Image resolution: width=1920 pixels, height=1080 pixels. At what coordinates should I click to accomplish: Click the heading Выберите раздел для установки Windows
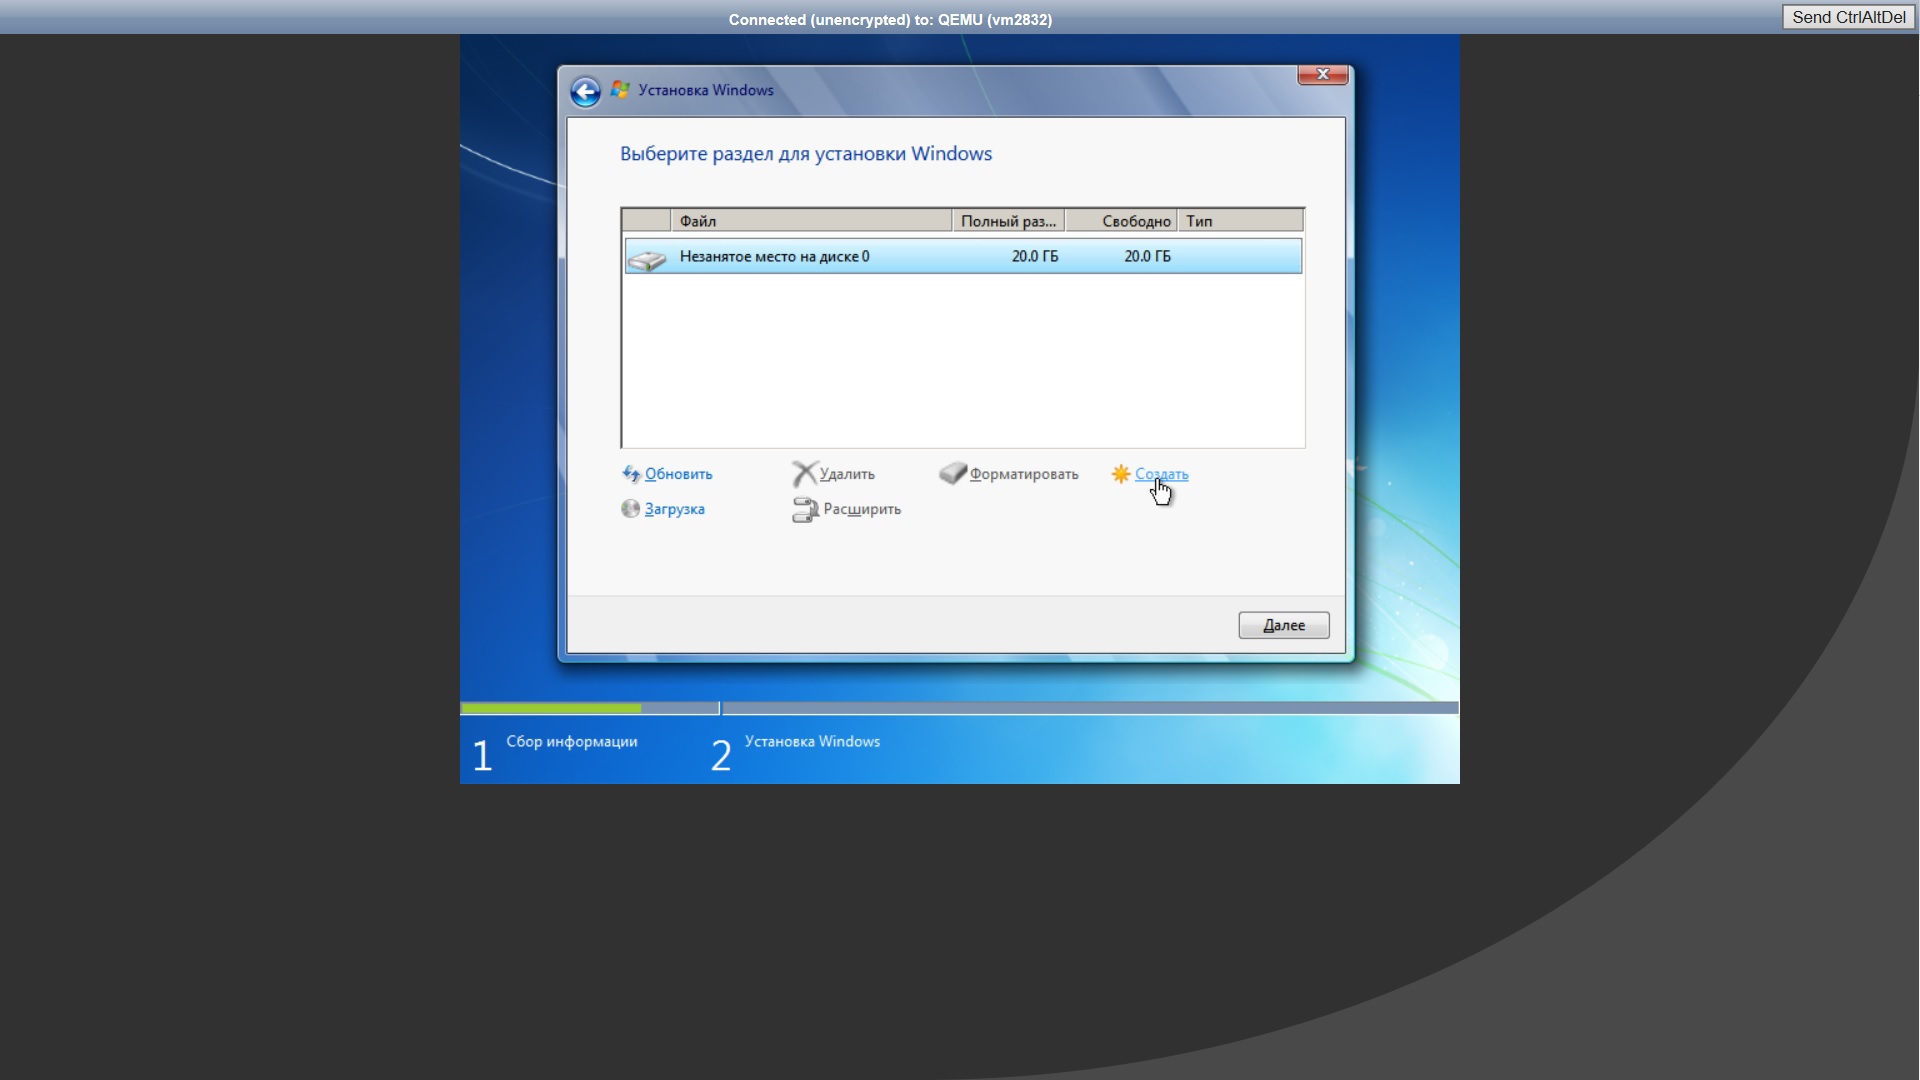coord(806,154)
